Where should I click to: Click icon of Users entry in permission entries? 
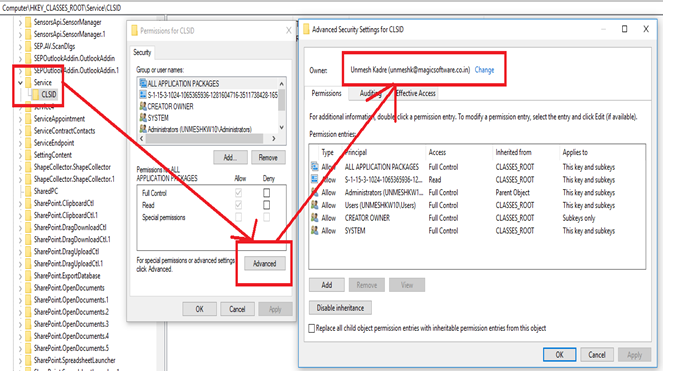click(x=314, y=205)
